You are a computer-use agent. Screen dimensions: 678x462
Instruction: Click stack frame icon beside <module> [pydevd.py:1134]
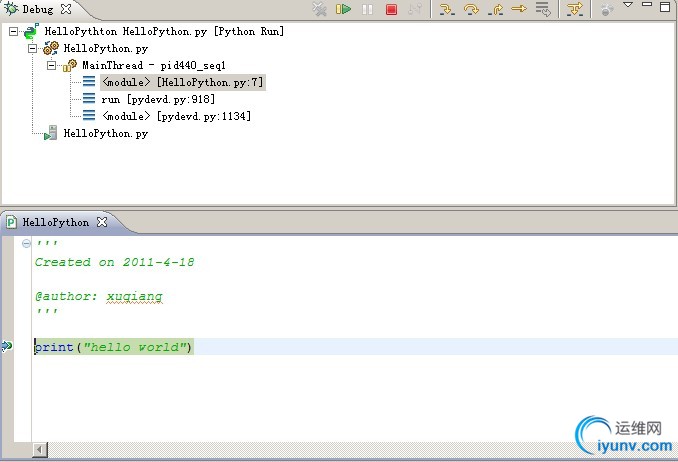coord(89,116)
